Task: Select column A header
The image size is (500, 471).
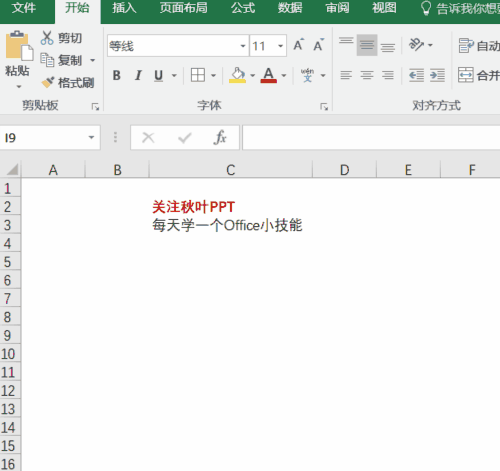Action: (53, 170)
